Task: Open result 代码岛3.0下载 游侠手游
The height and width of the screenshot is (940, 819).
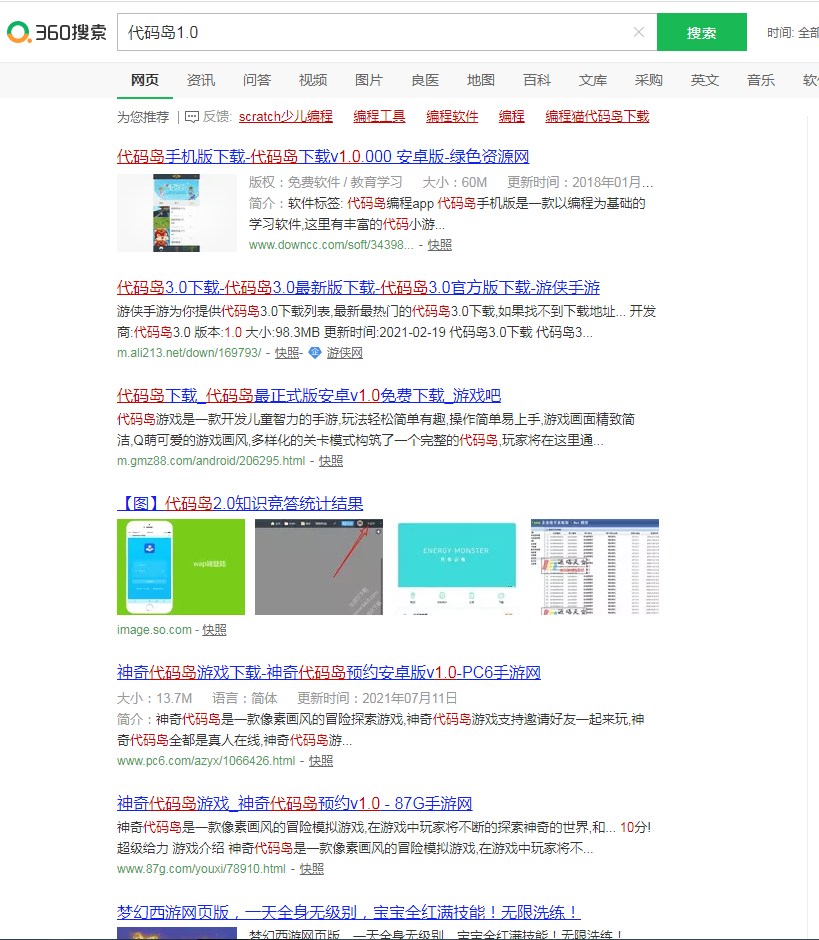Action: coord(358,288)
